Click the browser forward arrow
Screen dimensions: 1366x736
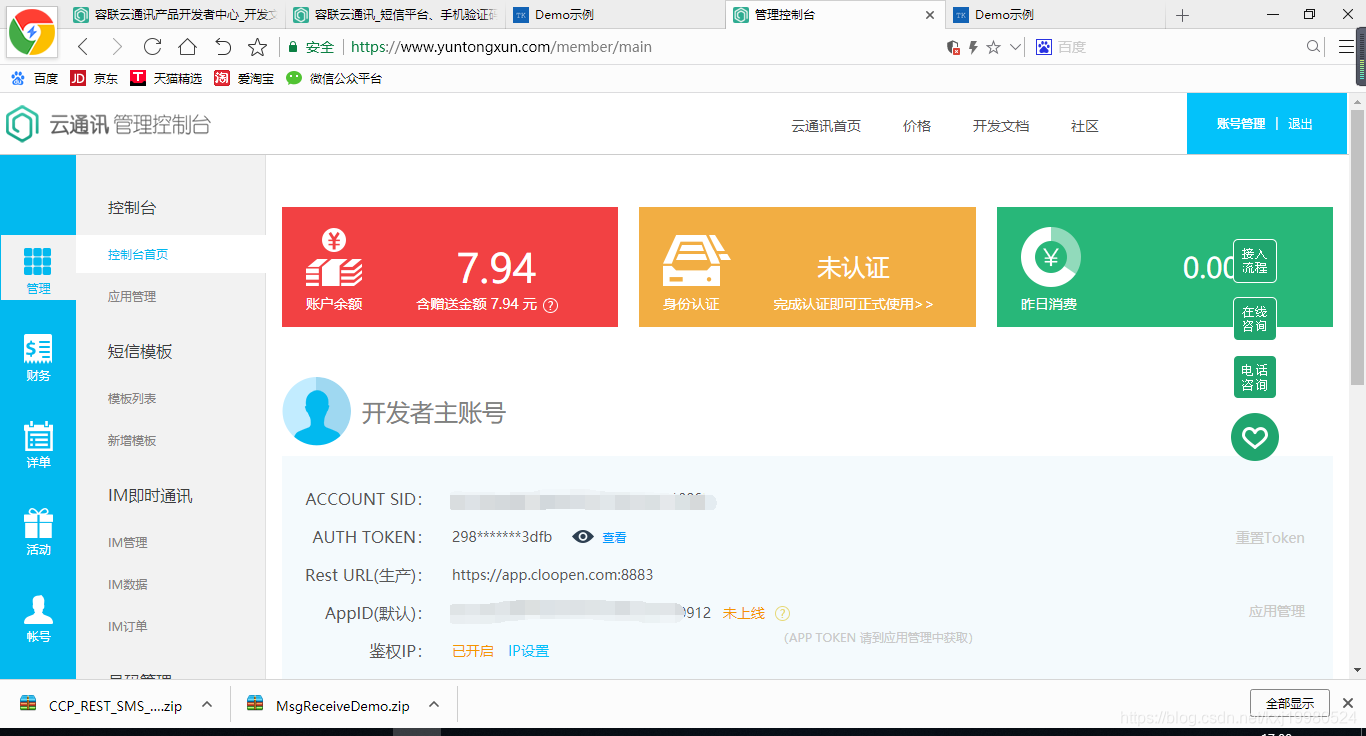click(x=117, y=47)
